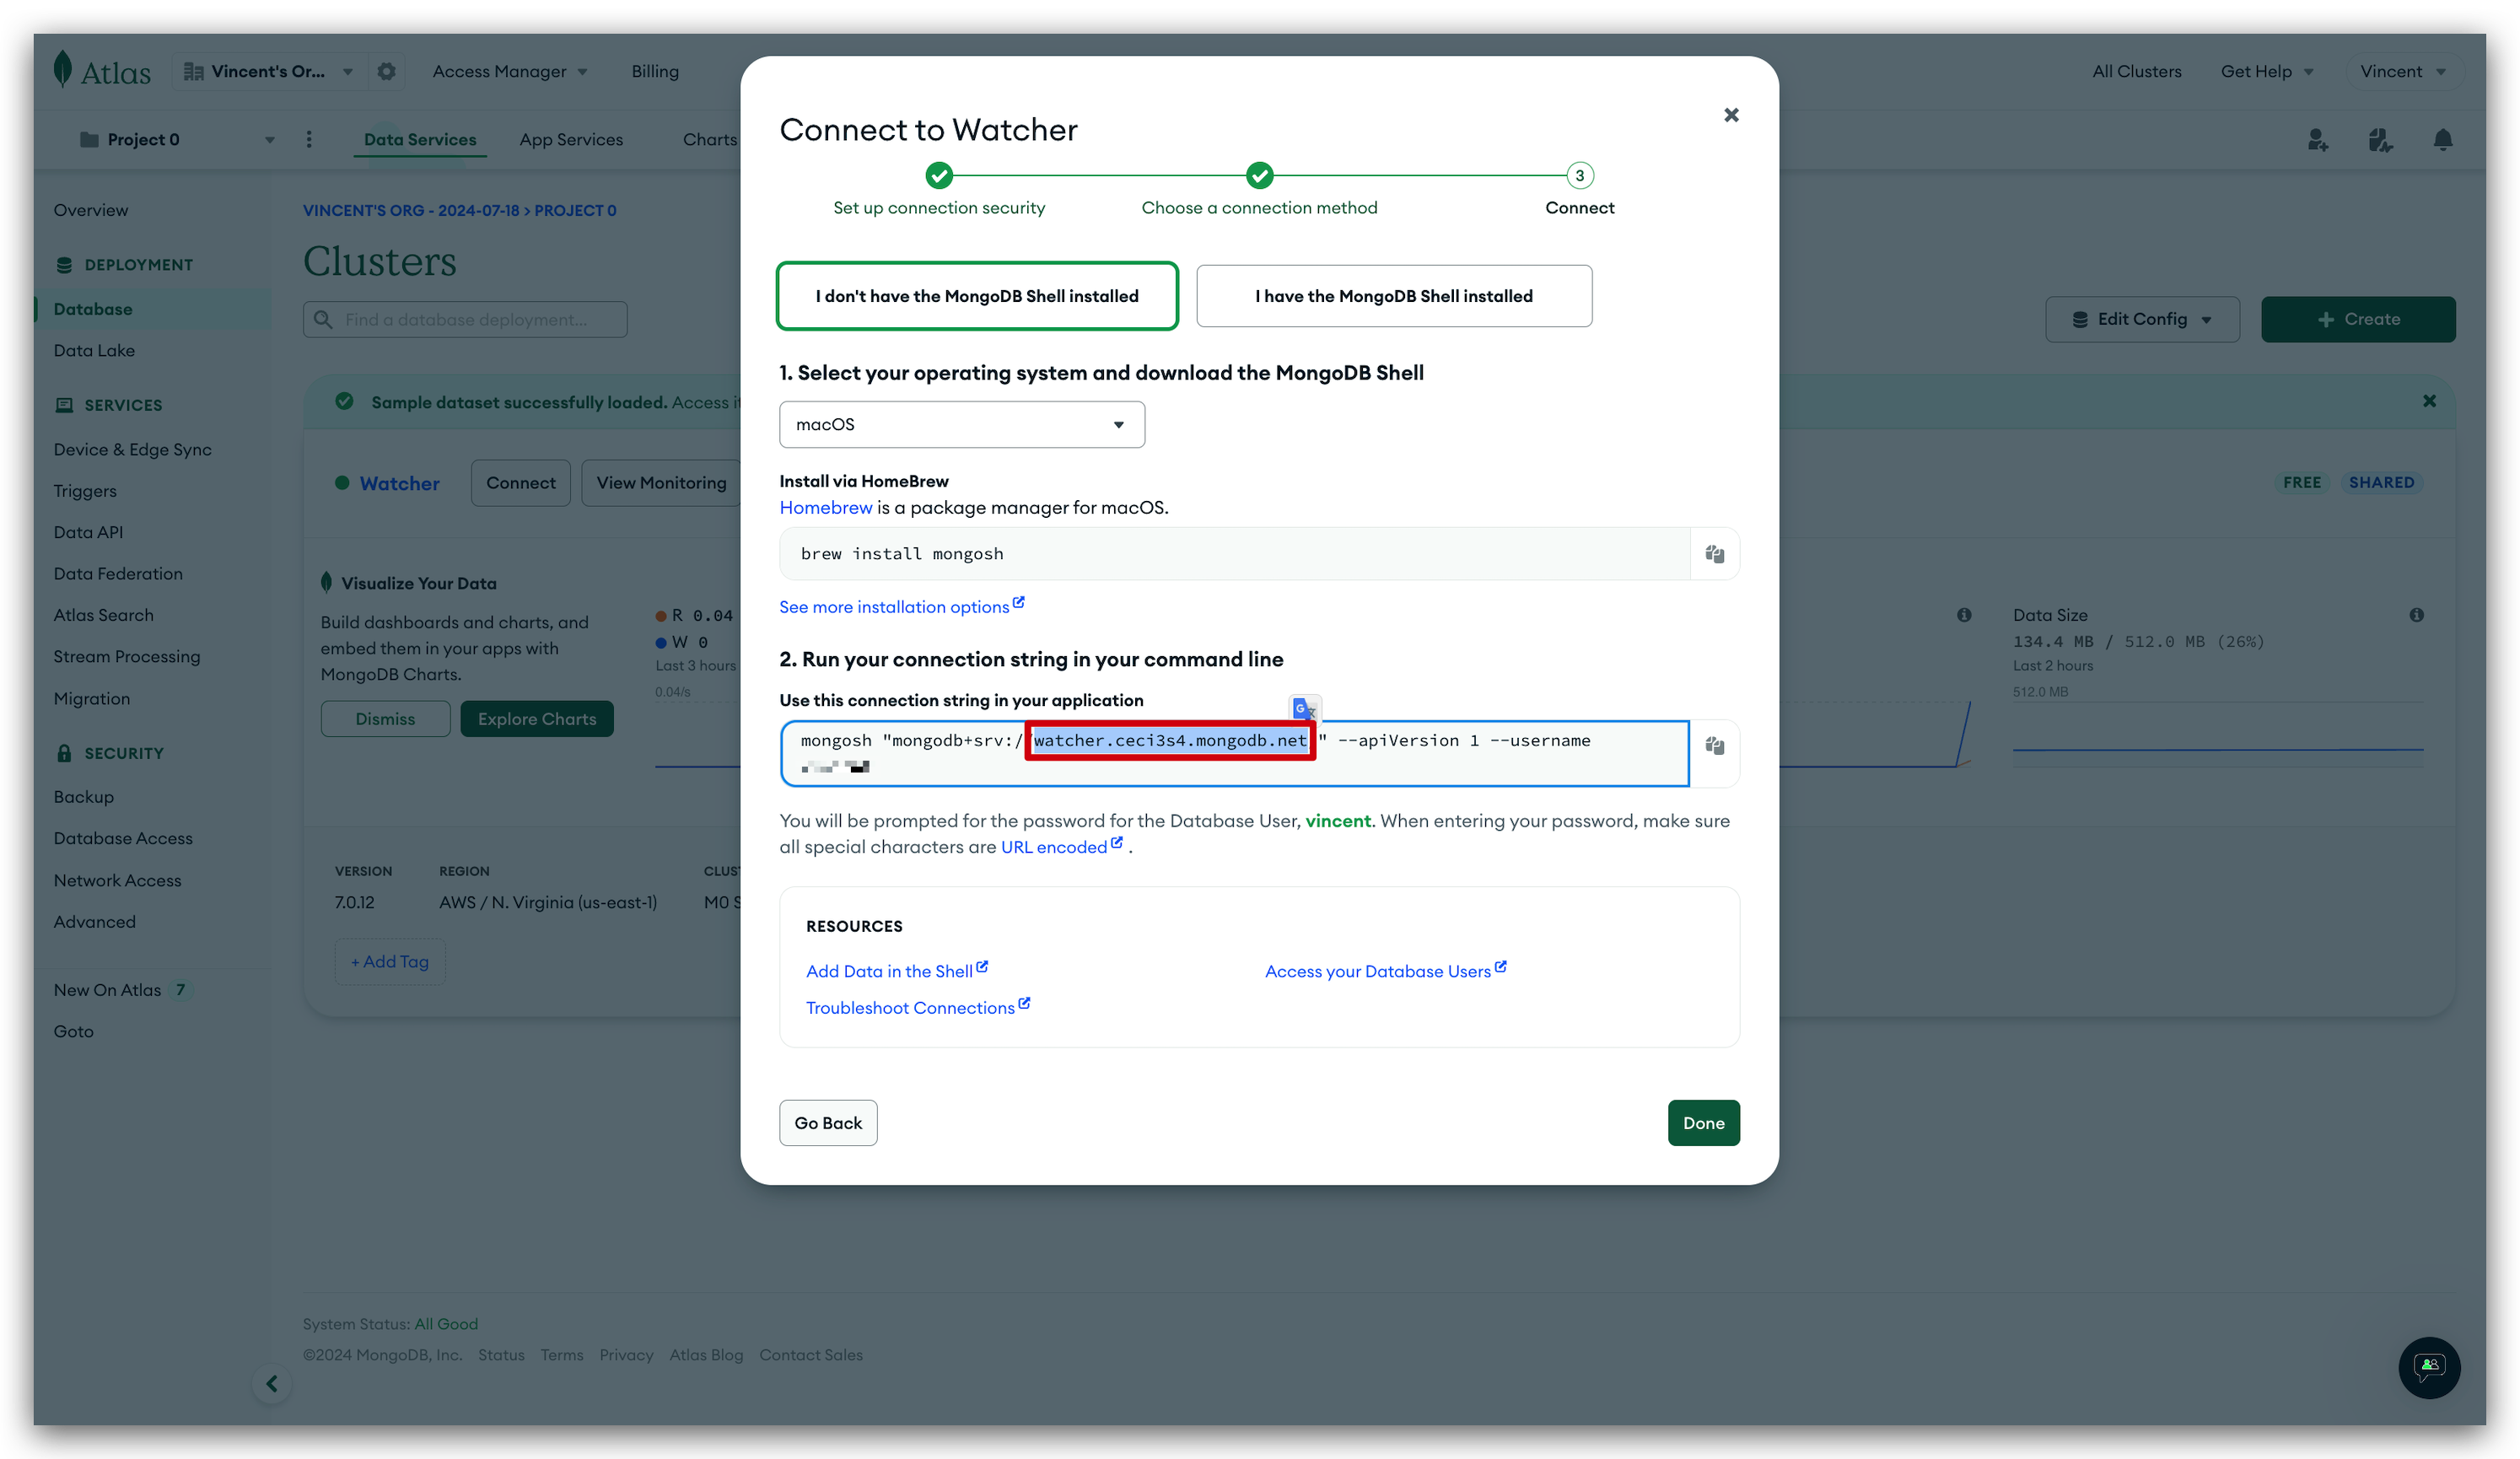Open the project options kebab menu
Image resolution: width=2520 pixels, height=1459 pixels.
click(308, 139)
